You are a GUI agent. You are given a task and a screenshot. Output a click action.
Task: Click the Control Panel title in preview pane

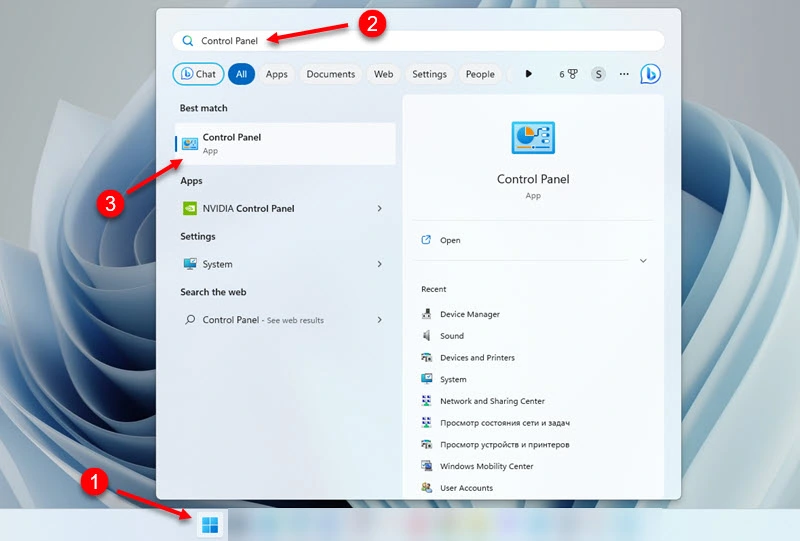pos(533,179)
